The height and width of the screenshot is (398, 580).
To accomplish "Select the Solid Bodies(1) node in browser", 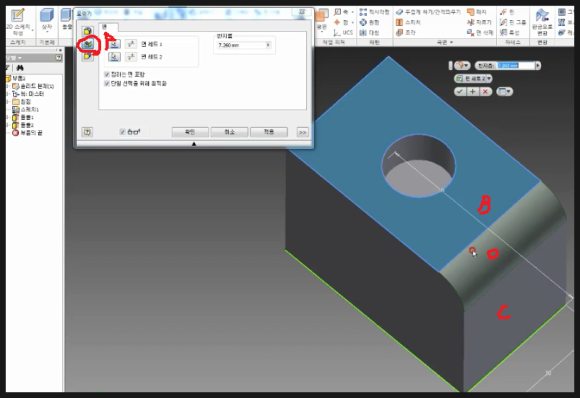I will [33, 86].
